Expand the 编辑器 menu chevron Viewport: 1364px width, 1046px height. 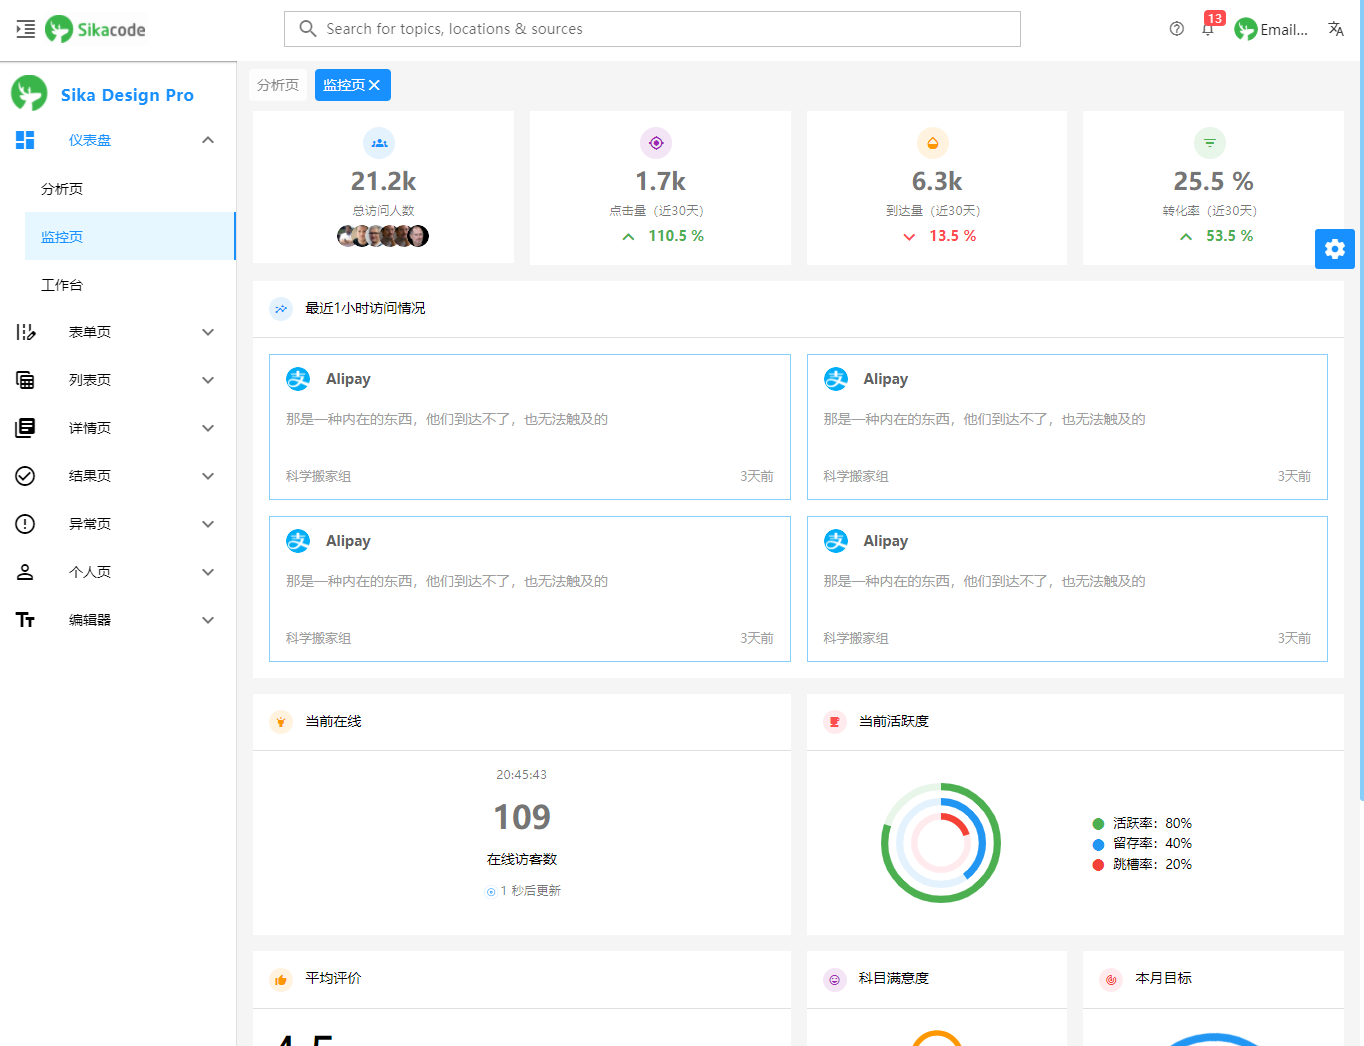pos(208,620)
